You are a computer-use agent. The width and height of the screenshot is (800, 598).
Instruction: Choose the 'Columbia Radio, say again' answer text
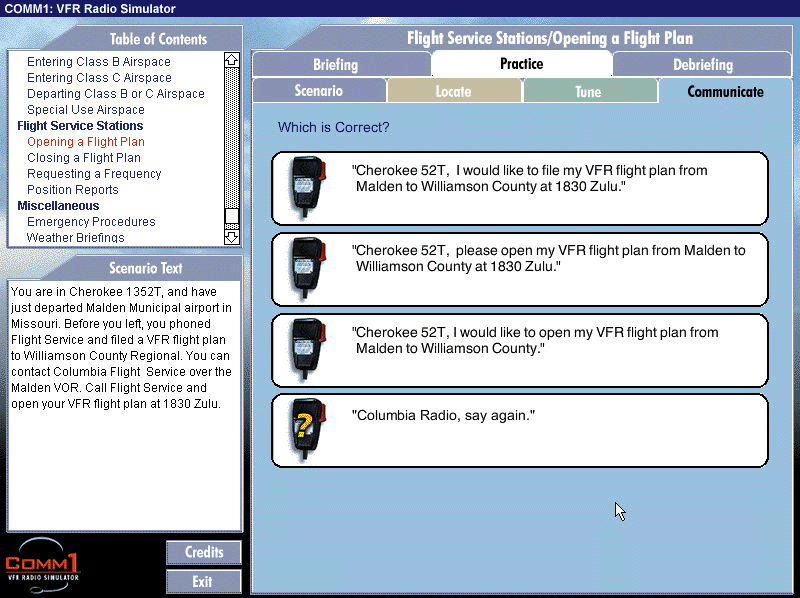443,415
